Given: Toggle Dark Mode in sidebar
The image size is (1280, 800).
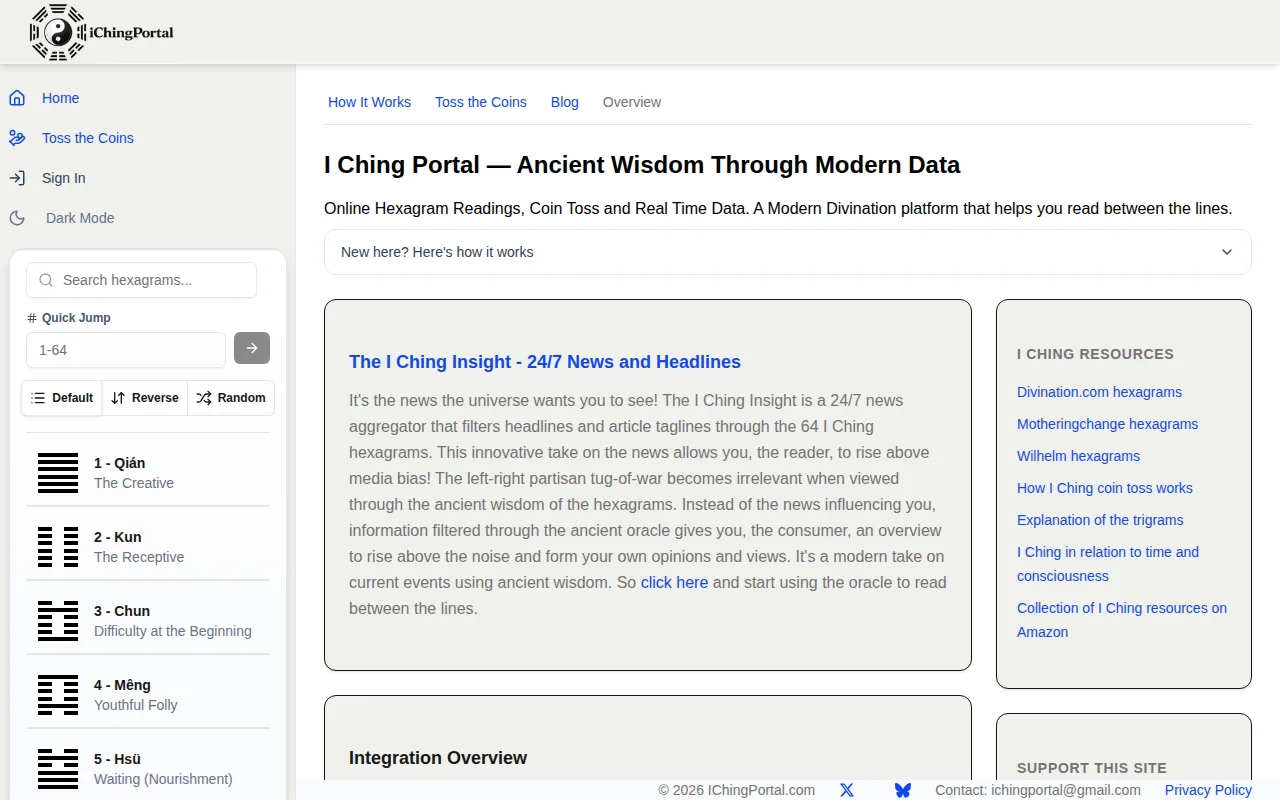Looking at the screenshot, I should [x=80, y=218].
